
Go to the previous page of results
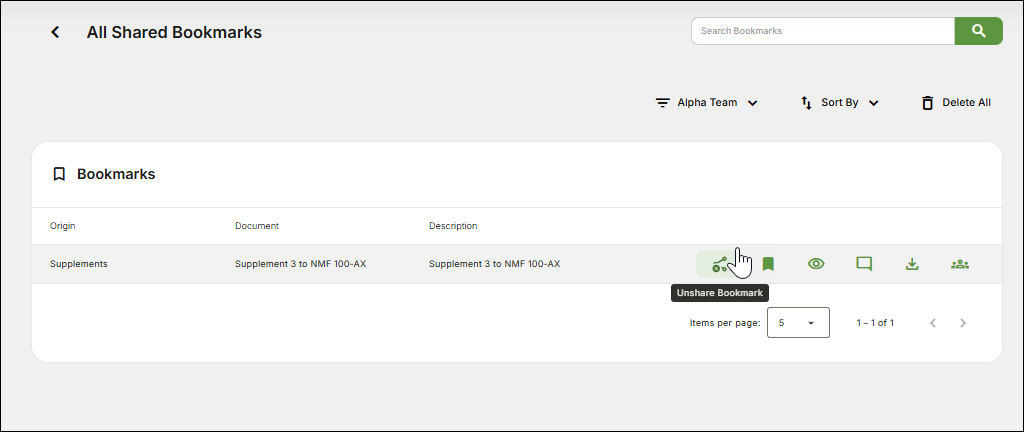(x=932, y=323)
